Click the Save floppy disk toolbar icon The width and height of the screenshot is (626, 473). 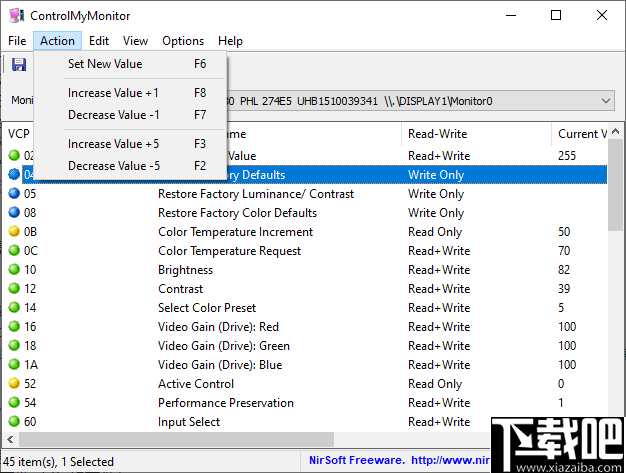pyautogui.click(x=18, y=64)
